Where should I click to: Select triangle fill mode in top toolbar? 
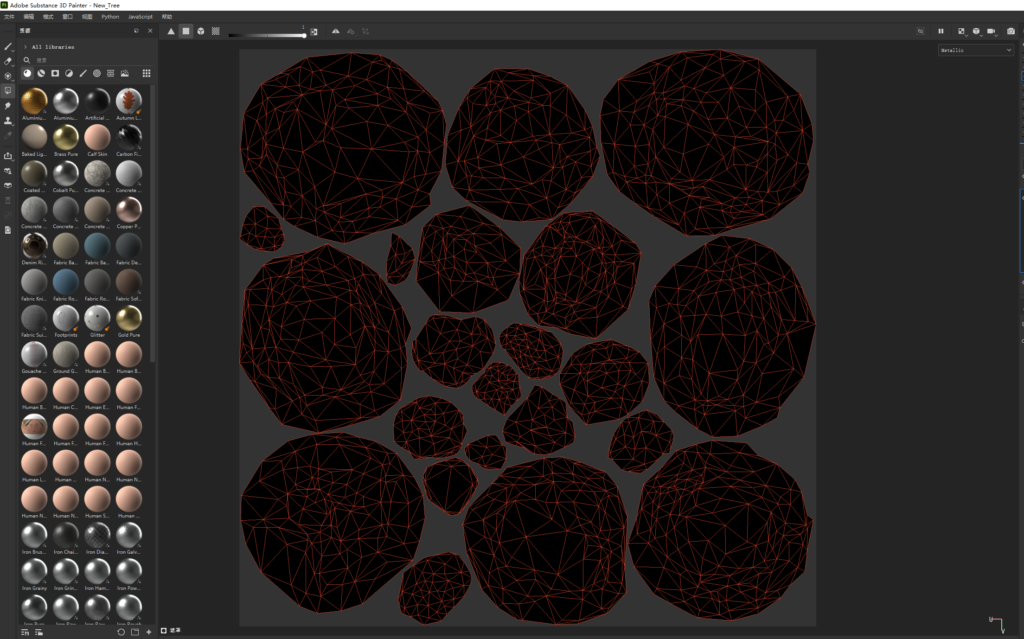171,31
